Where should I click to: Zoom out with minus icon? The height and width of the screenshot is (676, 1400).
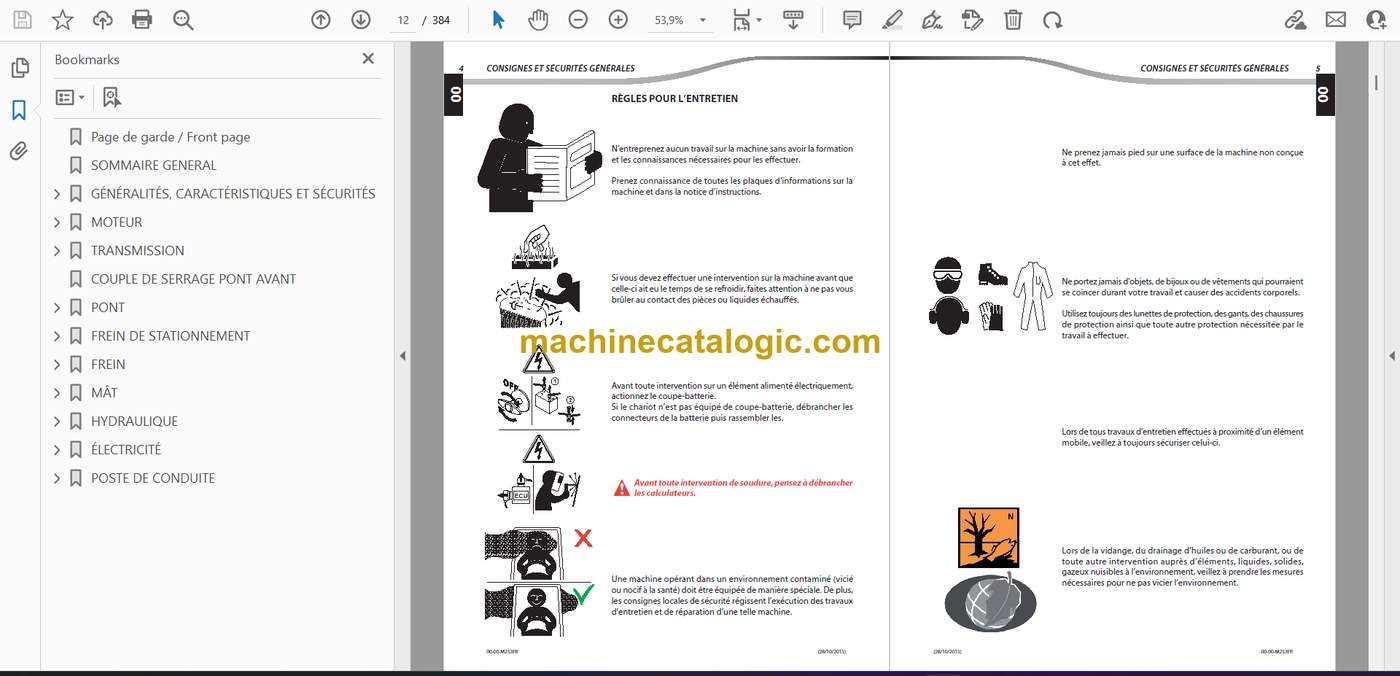pos(578,19)
